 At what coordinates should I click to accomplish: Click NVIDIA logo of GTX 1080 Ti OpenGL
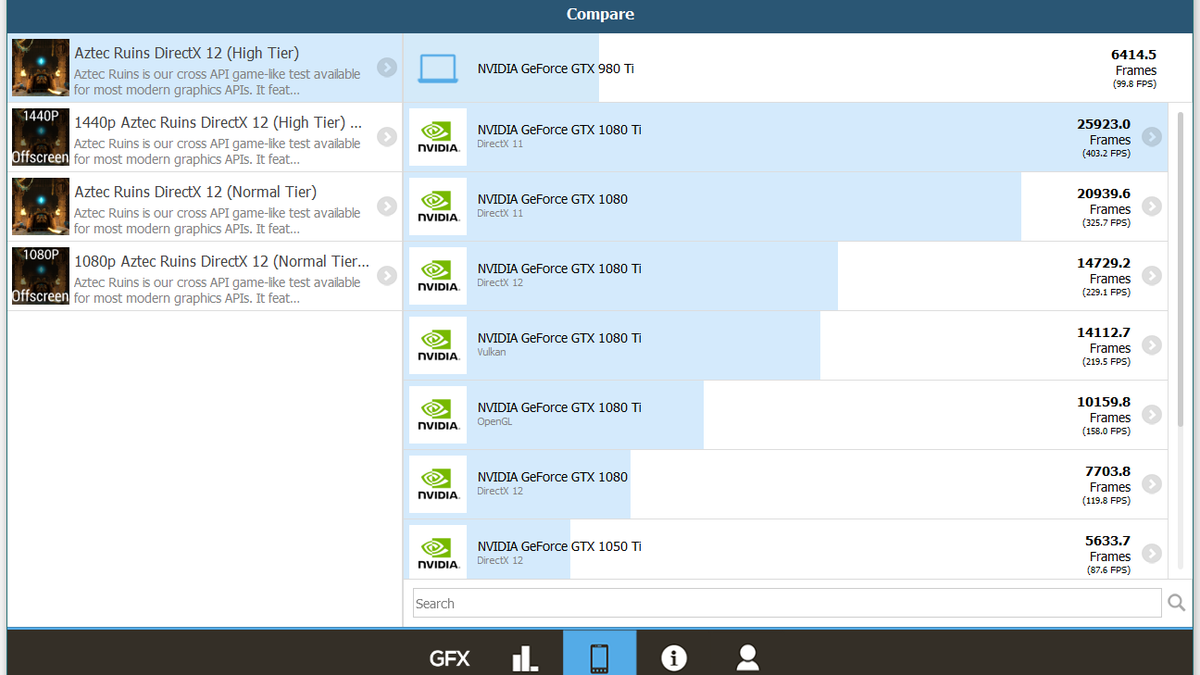pyautogui.click(x=438, y=415)
